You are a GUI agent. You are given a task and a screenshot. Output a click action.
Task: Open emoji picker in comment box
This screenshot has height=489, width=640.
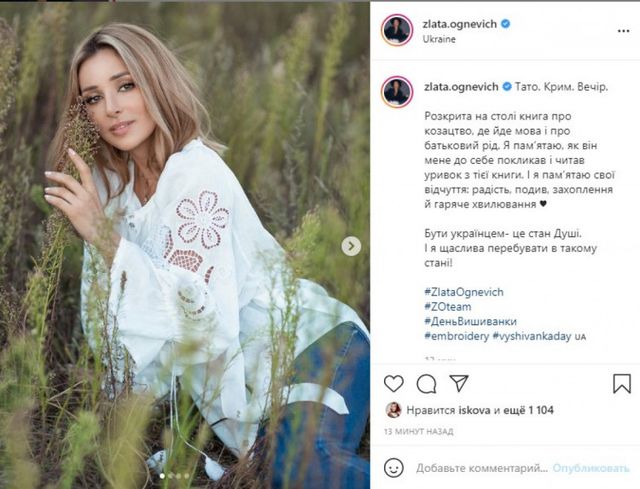coord(395,467)
